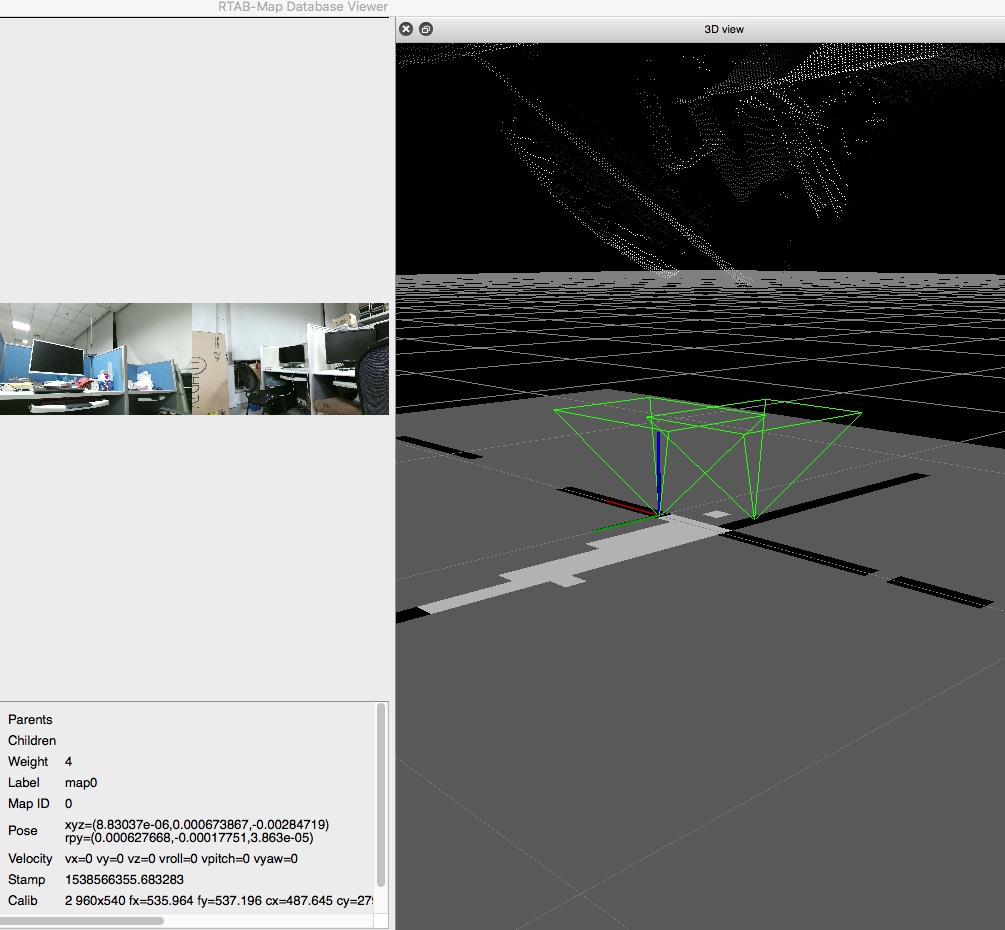The height and width of the screenshot is (930, 1005).
Task: Click the office camera image thumbnail
Action: click(194, 358)
